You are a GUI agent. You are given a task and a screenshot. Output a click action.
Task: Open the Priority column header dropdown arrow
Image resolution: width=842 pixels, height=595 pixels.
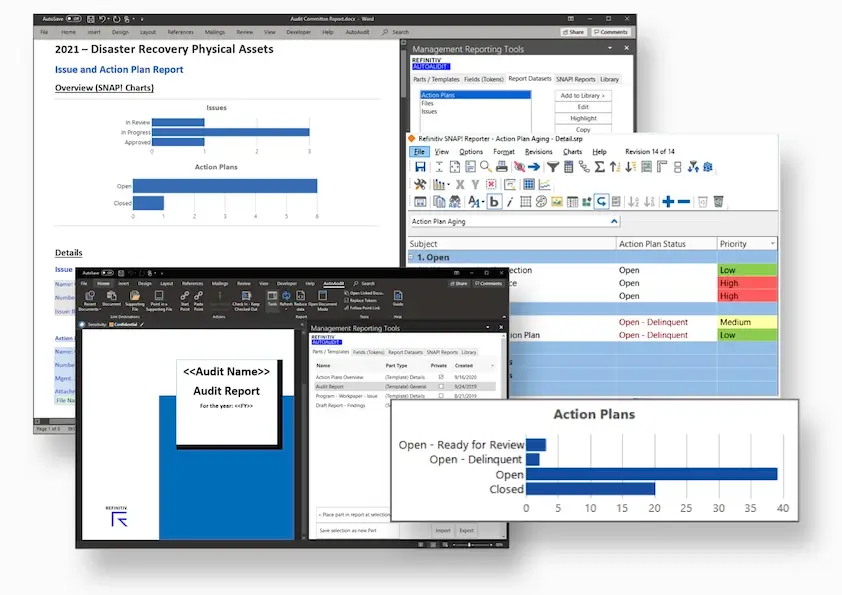click(773, 244)
